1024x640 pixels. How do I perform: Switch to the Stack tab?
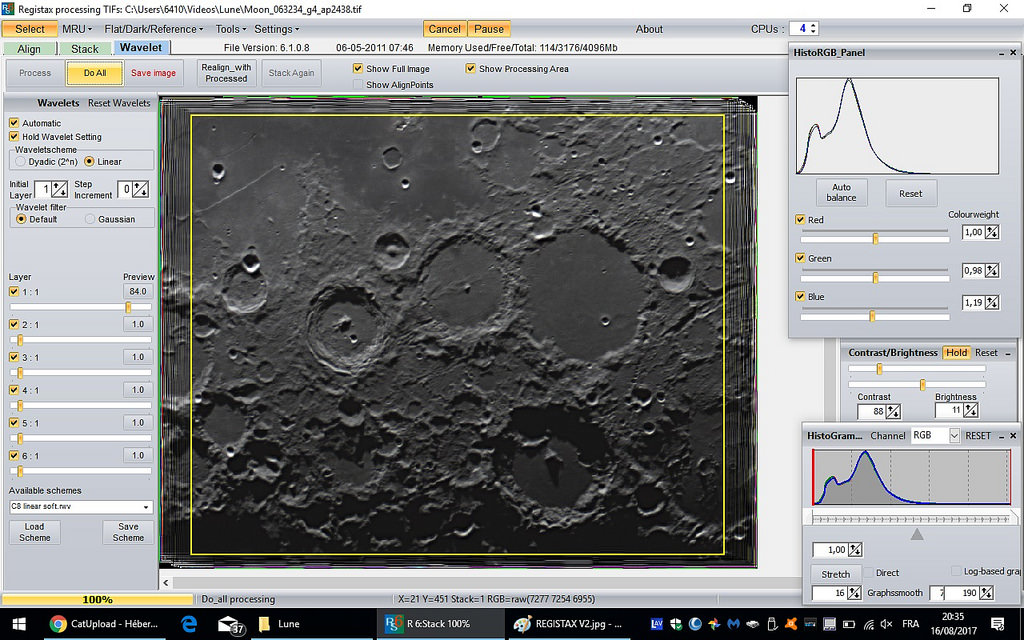(85, 48)
